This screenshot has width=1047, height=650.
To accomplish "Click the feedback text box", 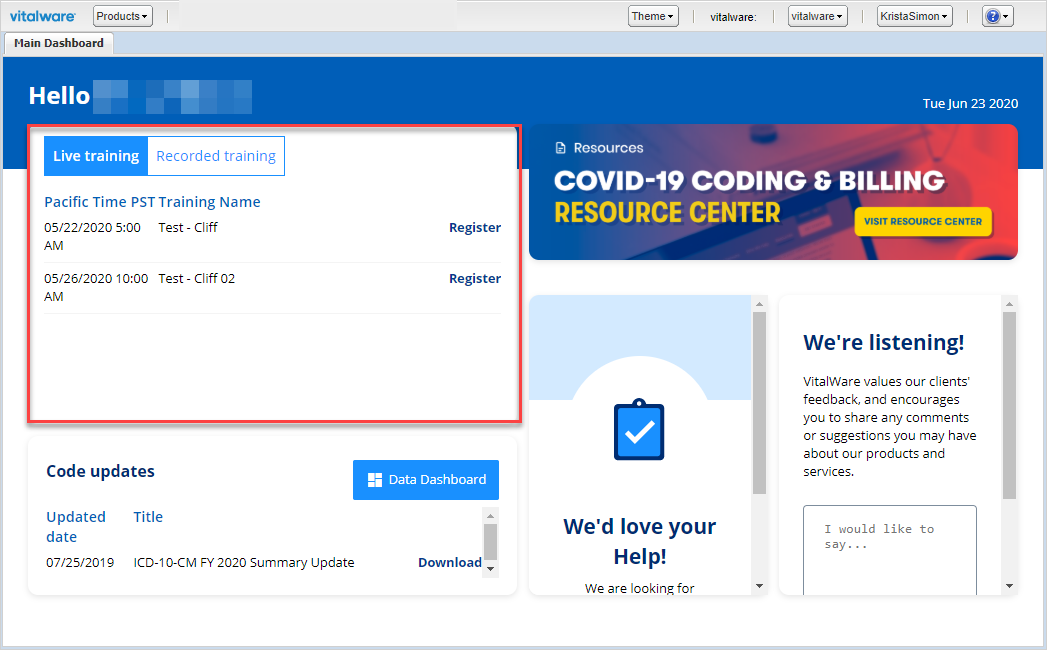I will [x=889, y=548].
